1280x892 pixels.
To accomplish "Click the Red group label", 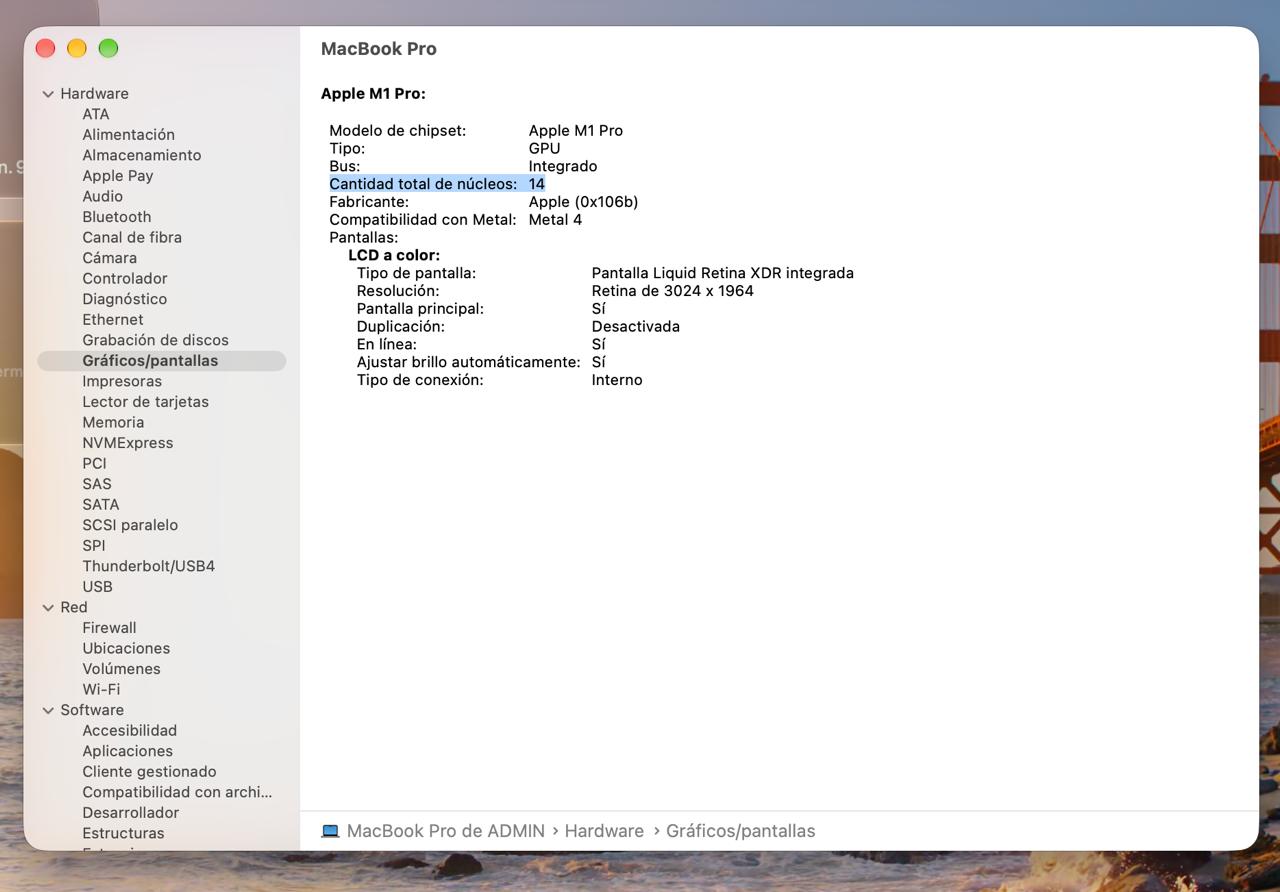I will click(x=73, y=608).
